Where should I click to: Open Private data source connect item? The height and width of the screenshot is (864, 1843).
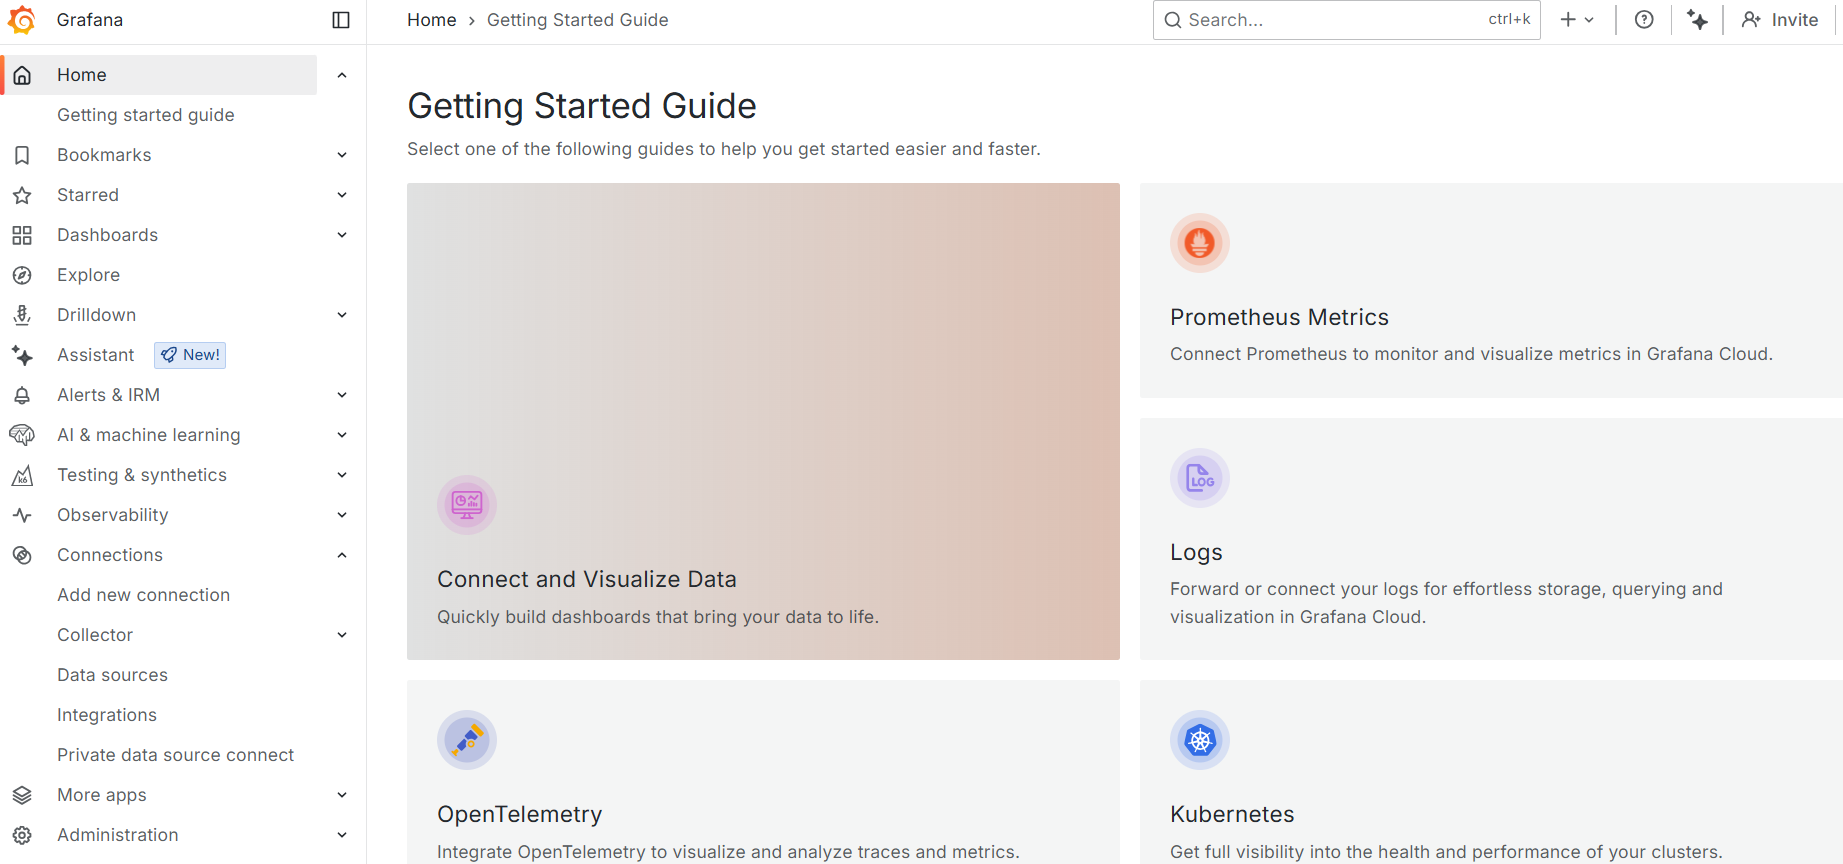(176, 755)
